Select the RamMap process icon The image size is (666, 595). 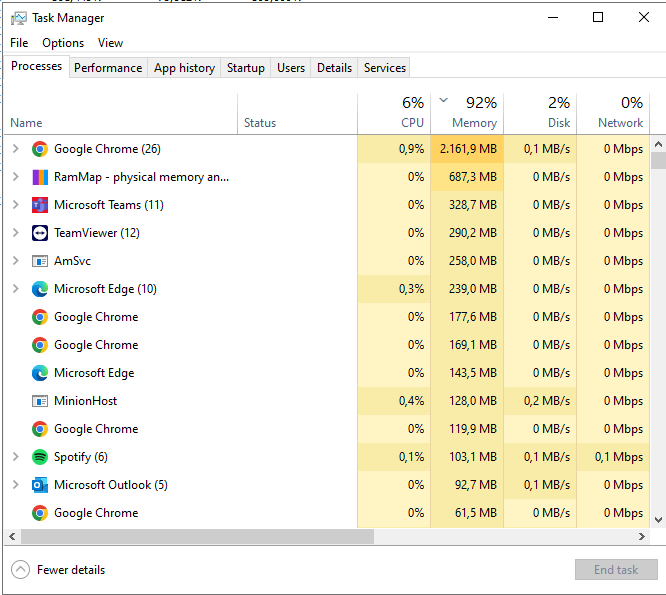tap(40, 177)
